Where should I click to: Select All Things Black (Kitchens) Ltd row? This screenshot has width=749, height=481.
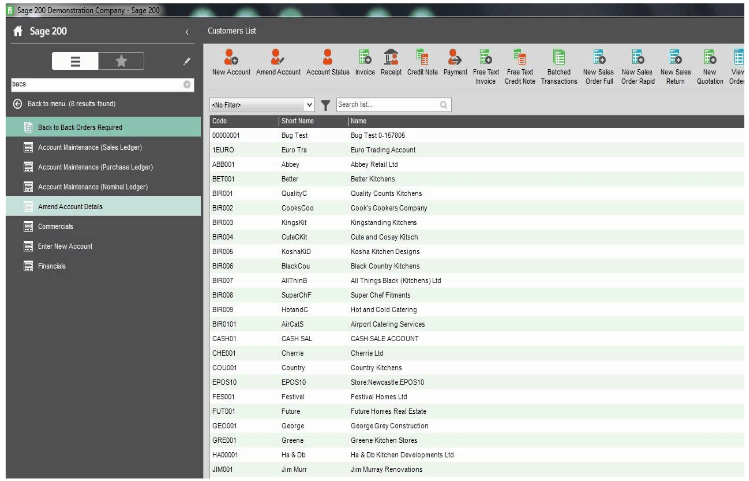[477, 281]
